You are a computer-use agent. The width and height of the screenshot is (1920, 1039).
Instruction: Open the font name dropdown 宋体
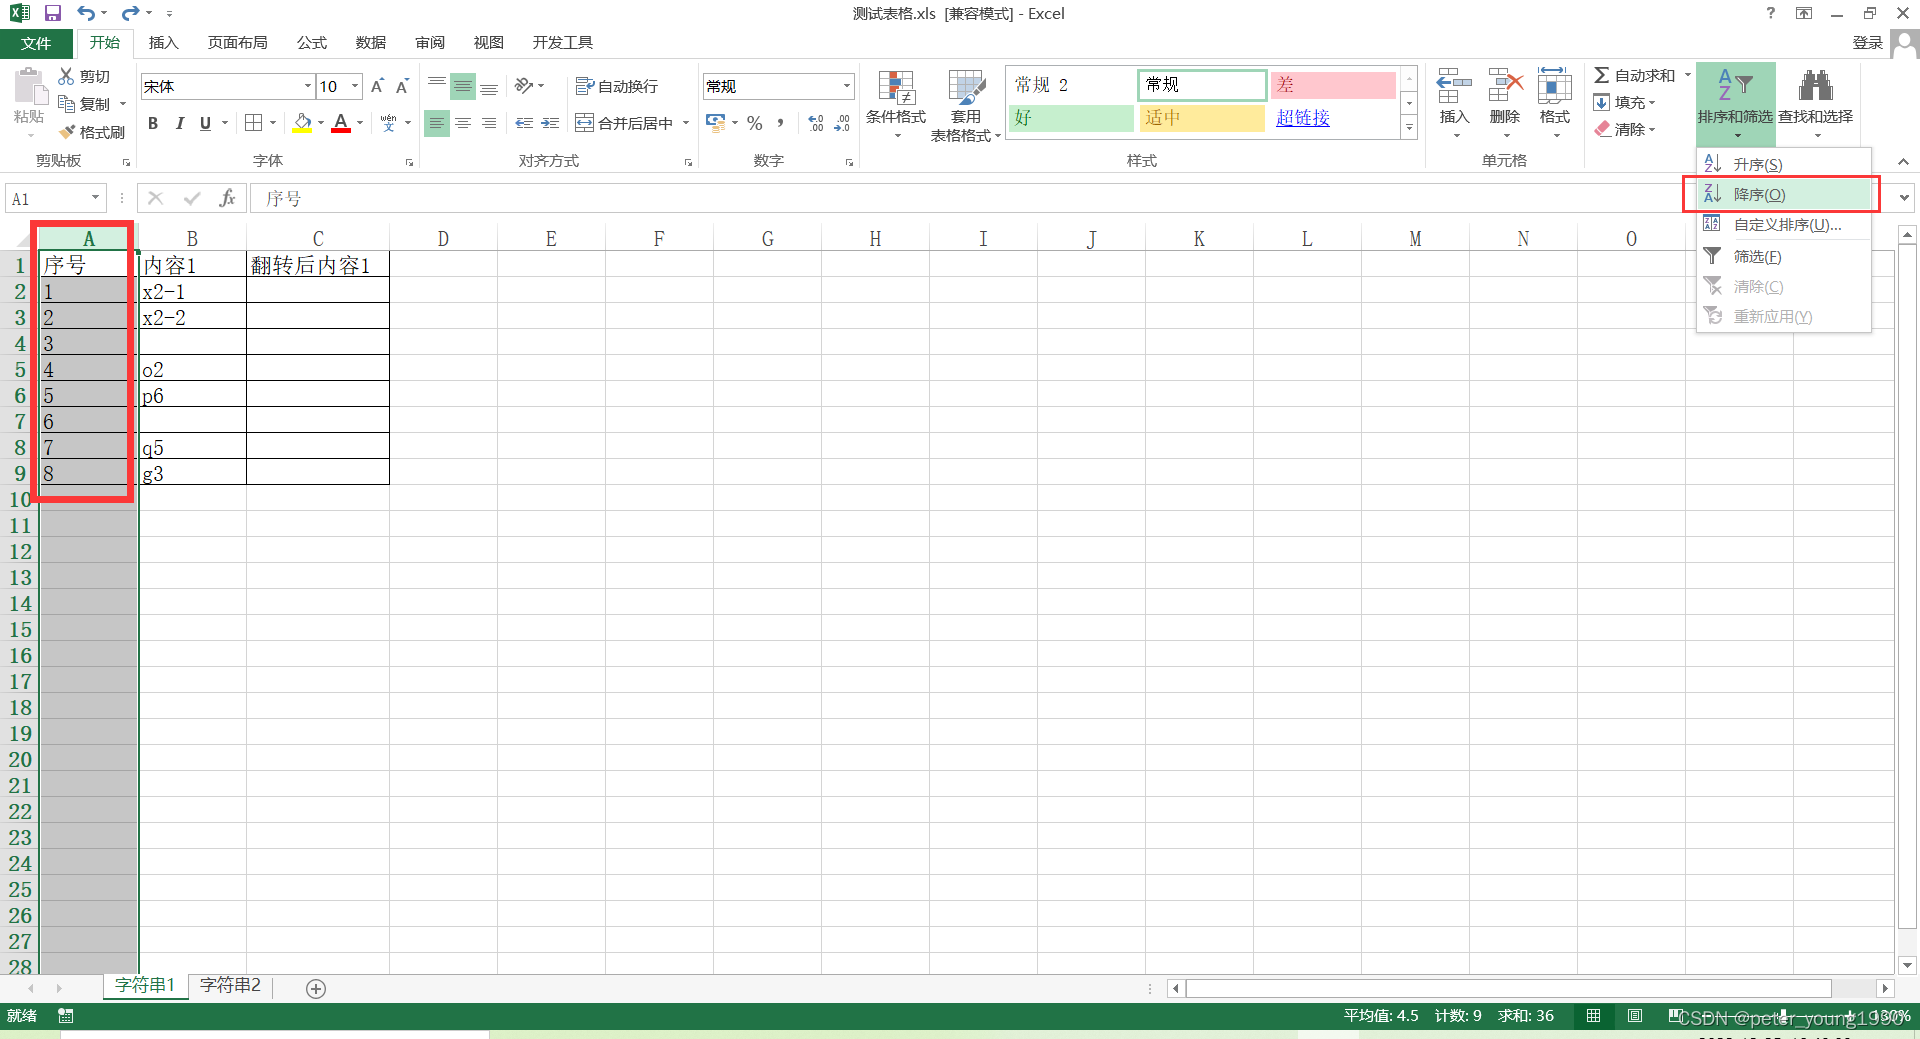307,86
